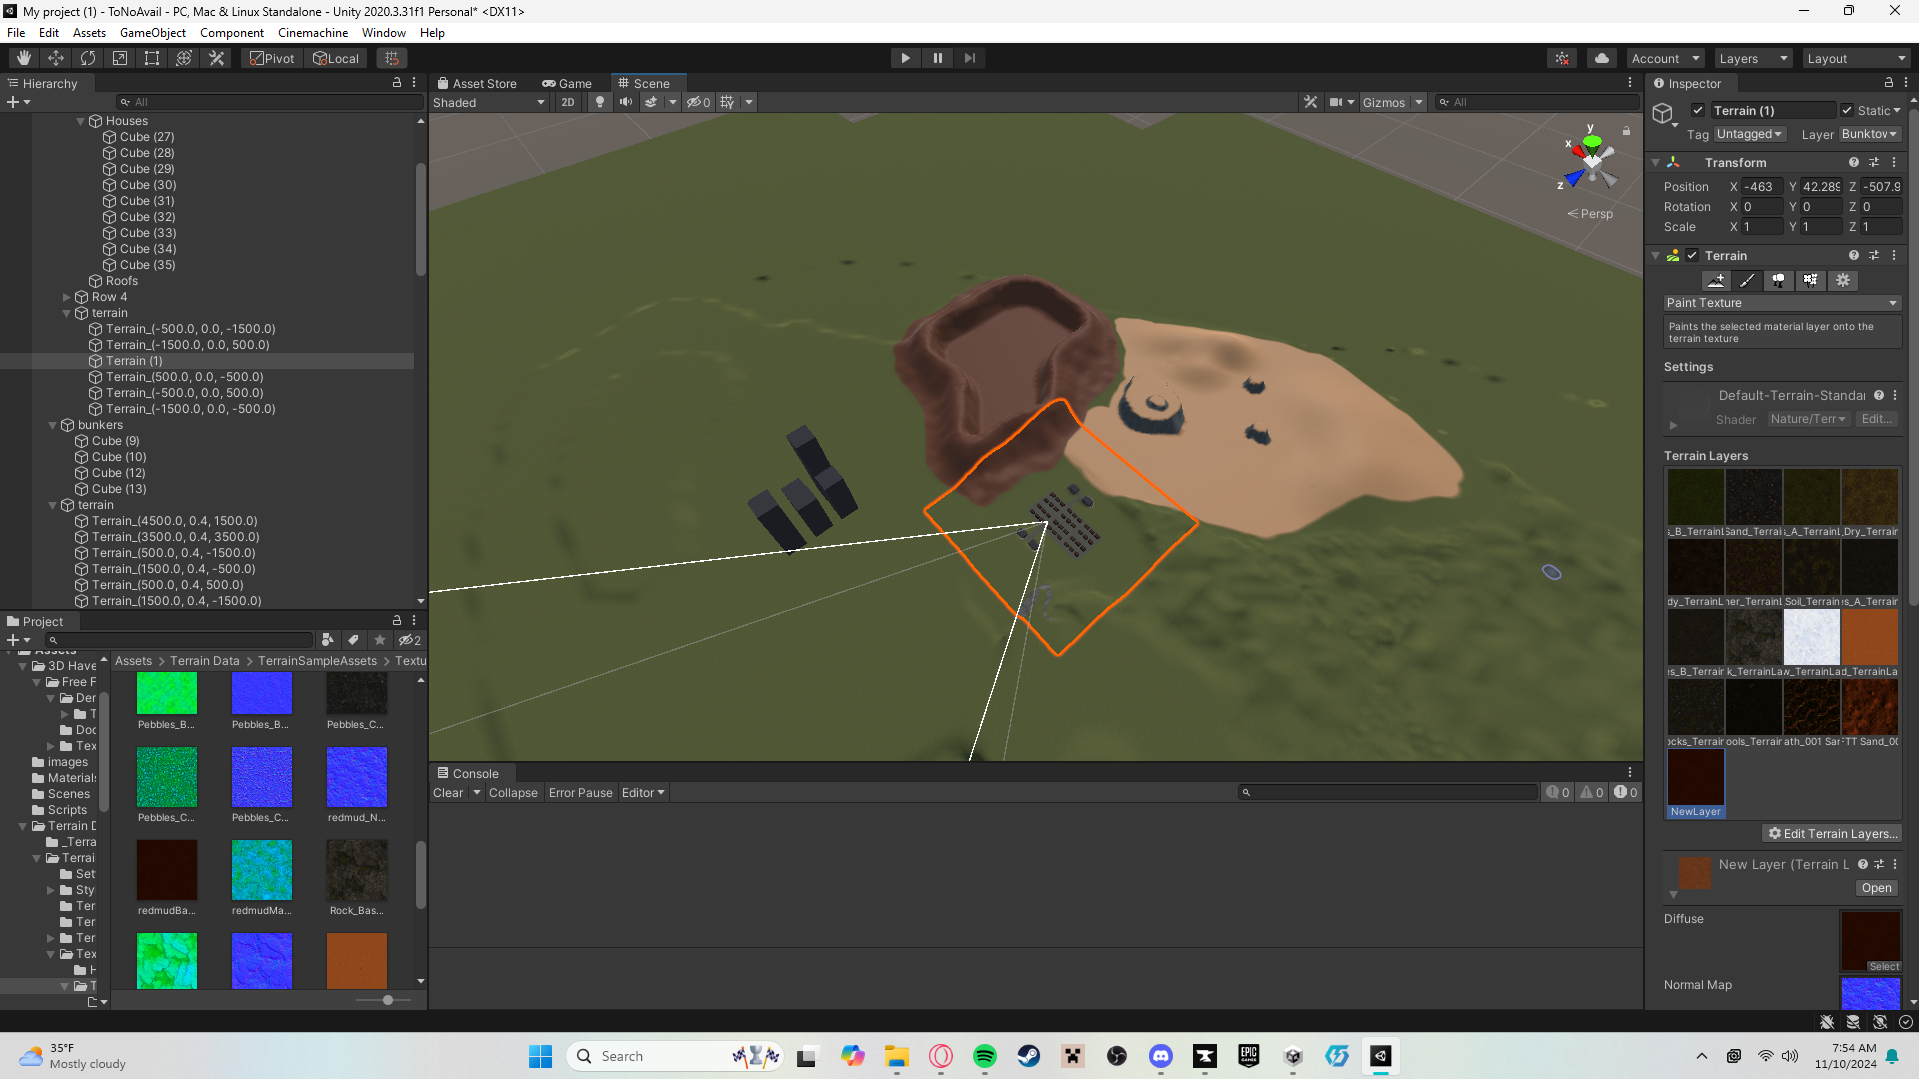Select the Rect tool in the toolbar
This screenshot has width=1919, height=1079.
click(x=151, y=57)
